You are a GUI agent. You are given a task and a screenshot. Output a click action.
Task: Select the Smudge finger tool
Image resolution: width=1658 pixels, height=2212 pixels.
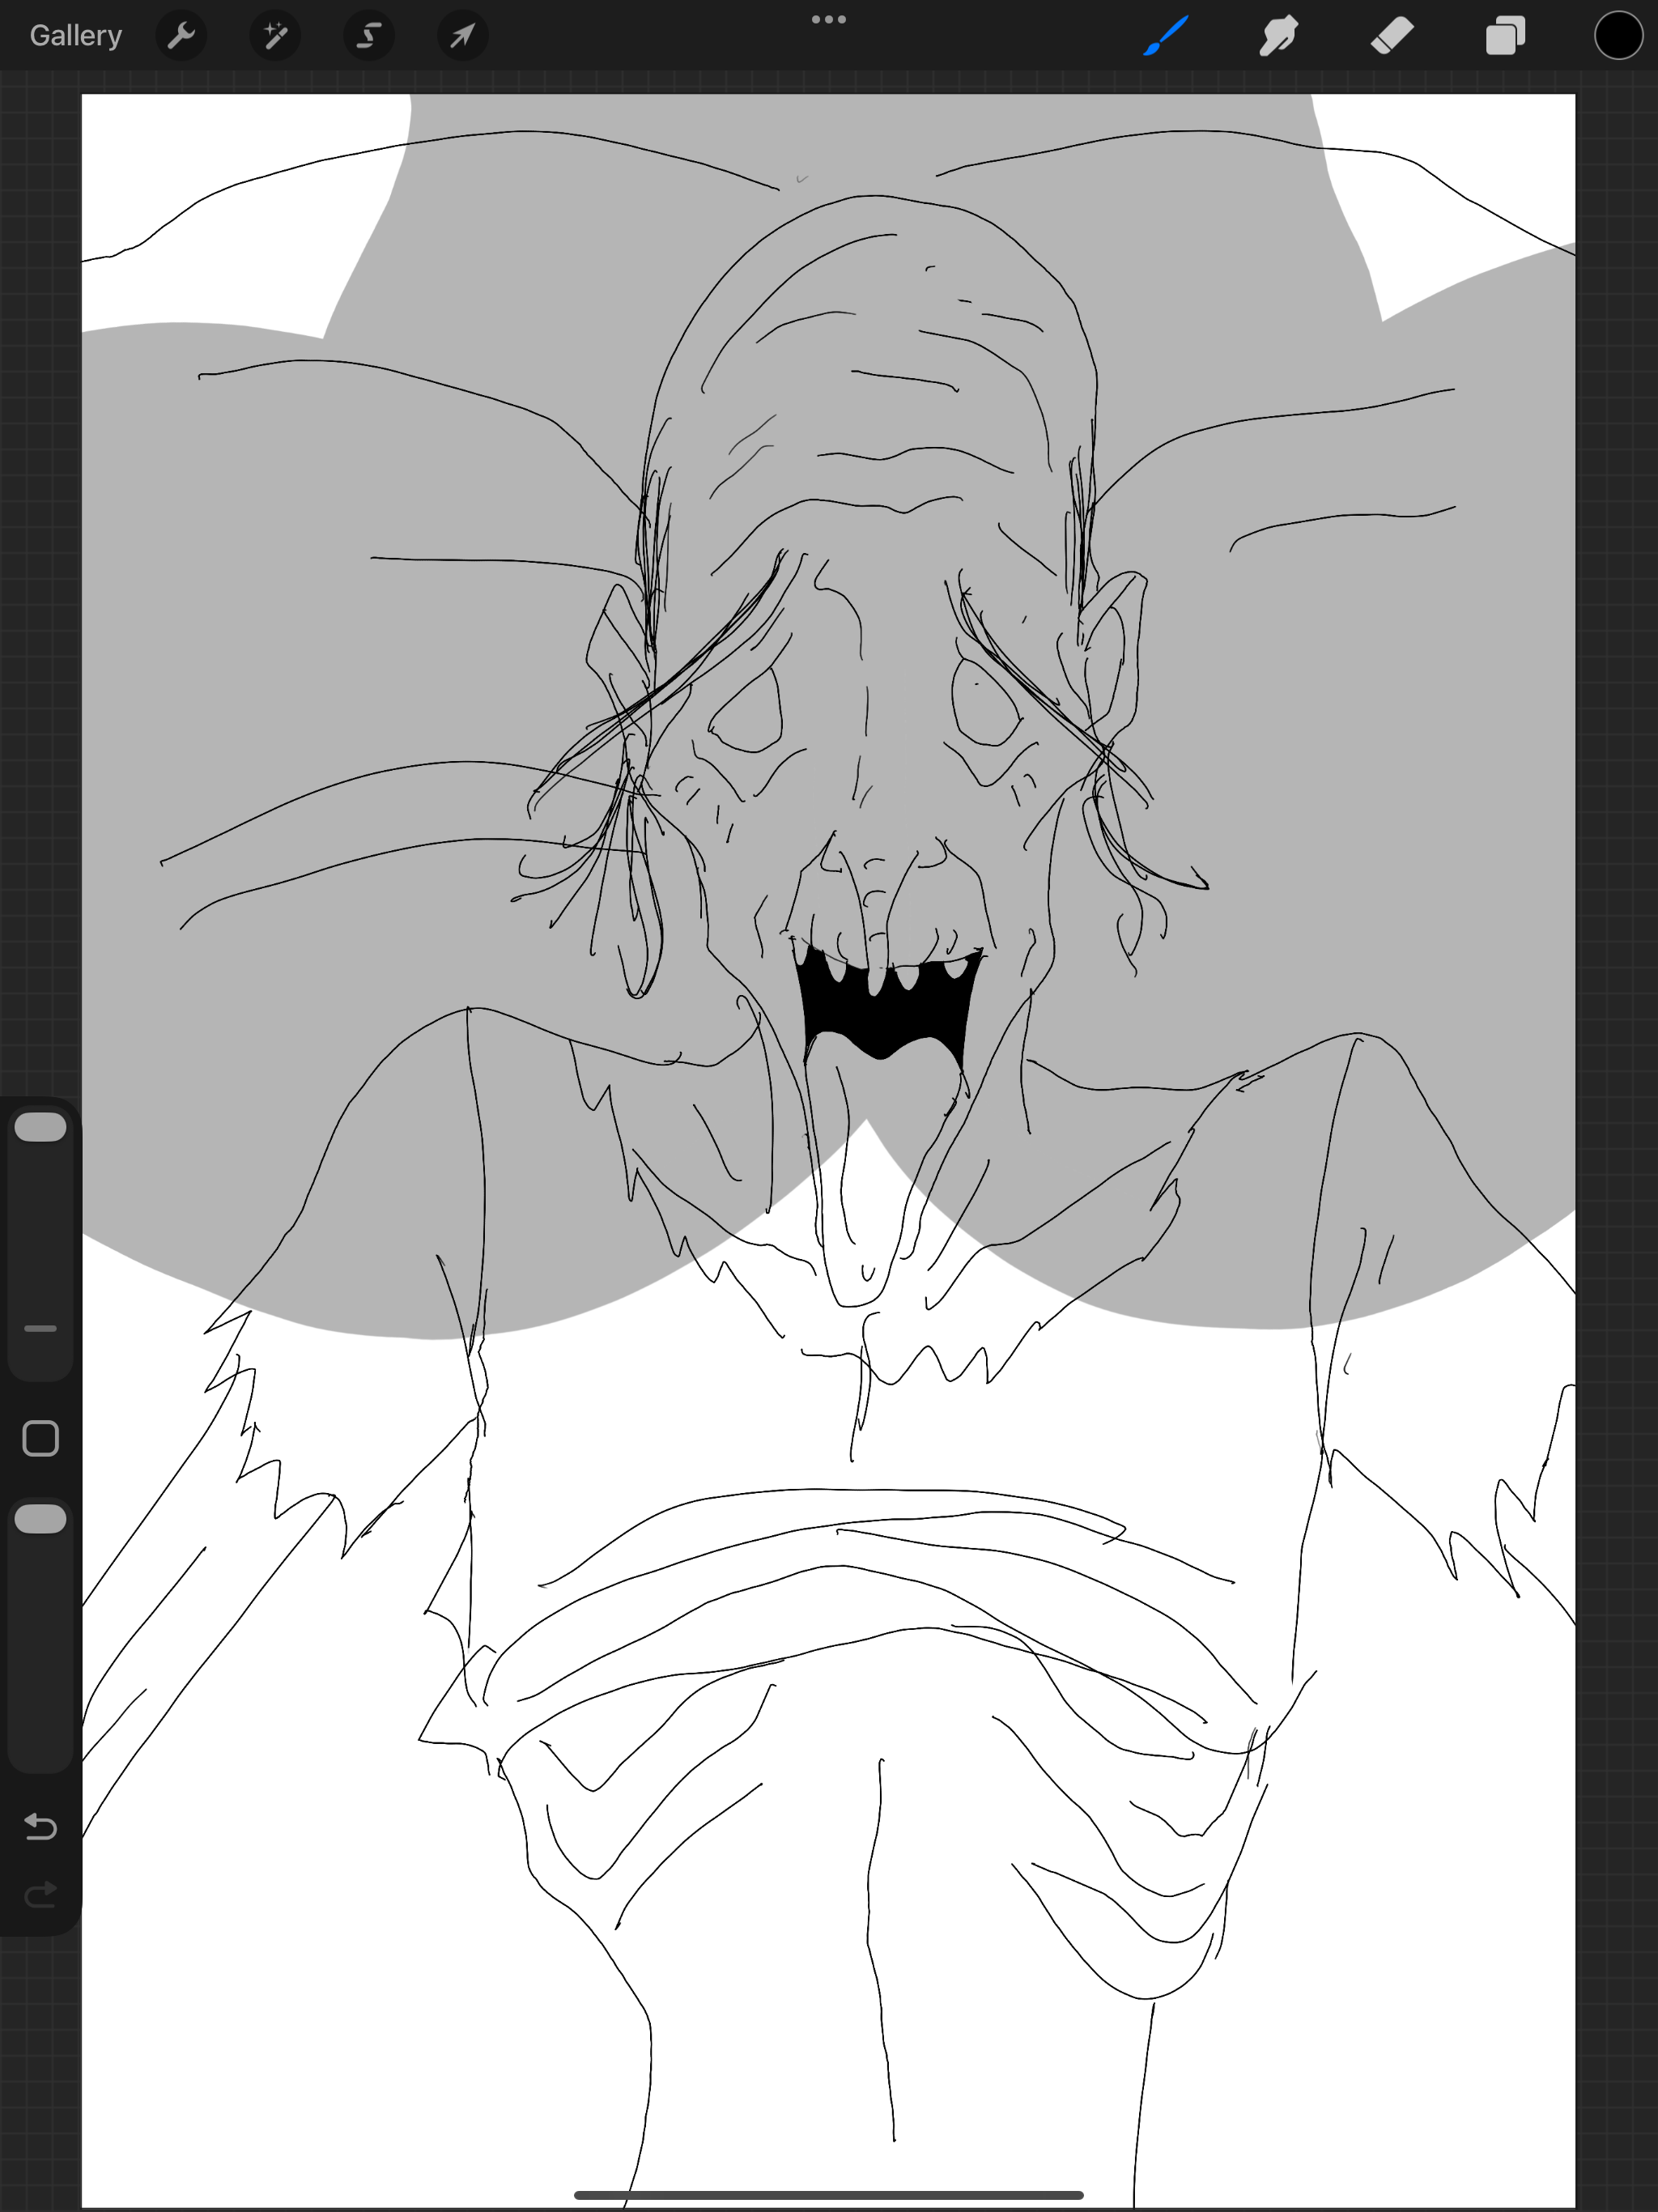pyautogui.click(x=1279, y=36)
